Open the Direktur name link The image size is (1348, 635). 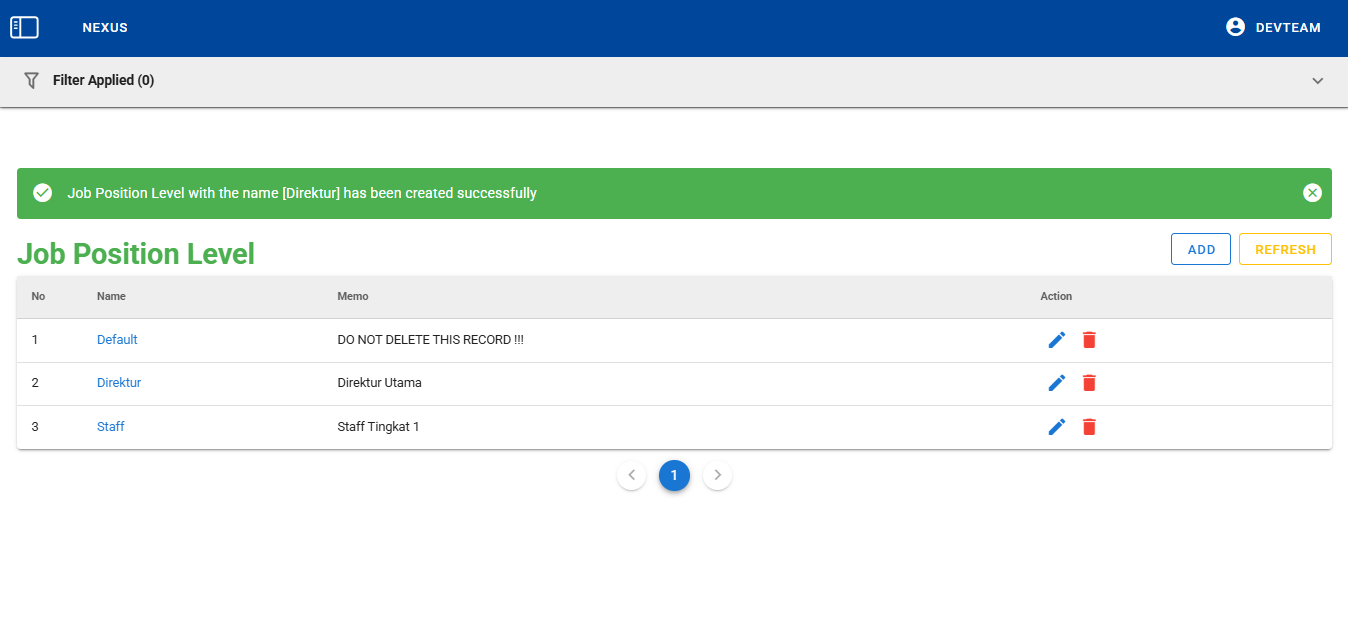click(x=119, y=383)
